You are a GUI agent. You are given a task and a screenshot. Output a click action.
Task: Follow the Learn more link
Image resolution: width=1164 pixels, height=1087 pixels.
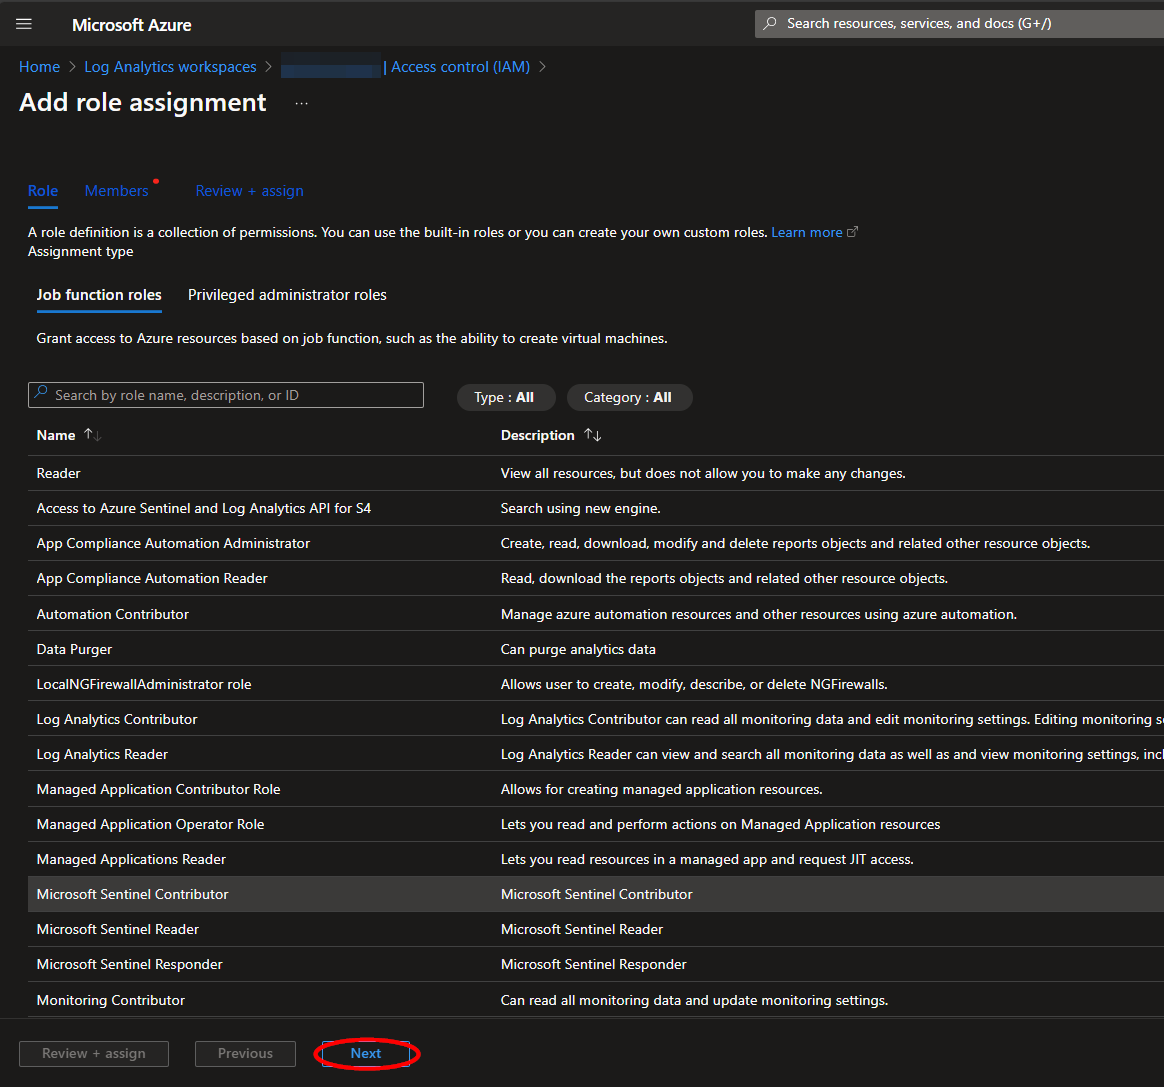coord(807,232)
